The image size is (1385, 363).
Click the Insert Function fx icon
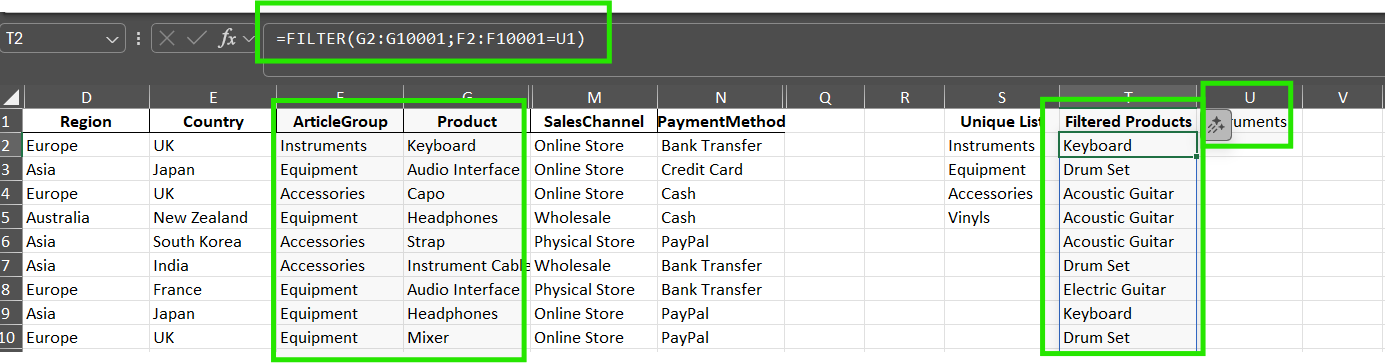pyautogui.click(x=227, y=39)
